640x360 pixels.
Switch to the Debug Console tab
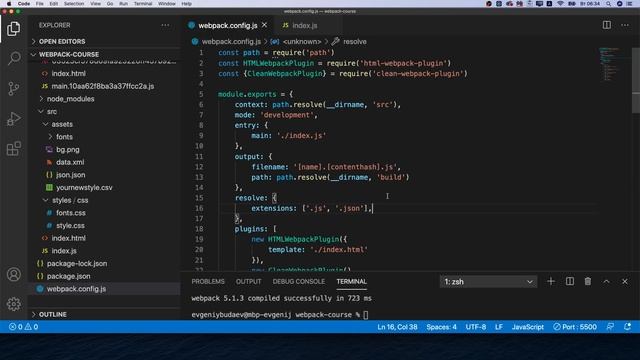[298, 281]
